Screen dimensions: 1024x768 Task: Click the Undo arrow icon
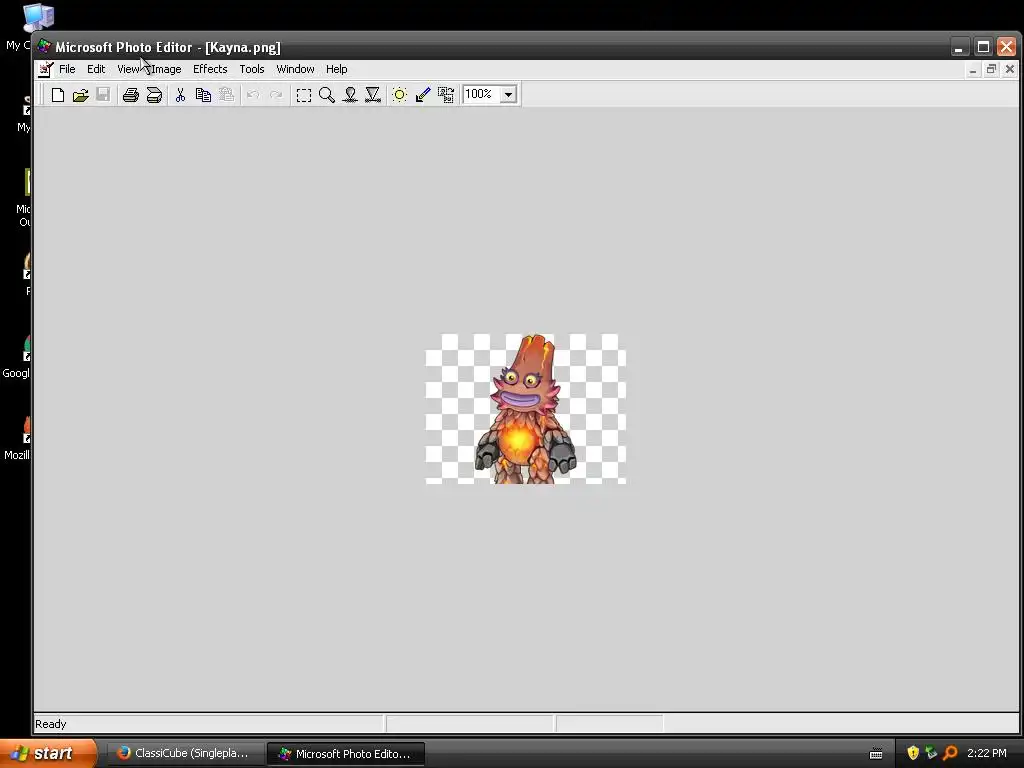tap(253, 95)
